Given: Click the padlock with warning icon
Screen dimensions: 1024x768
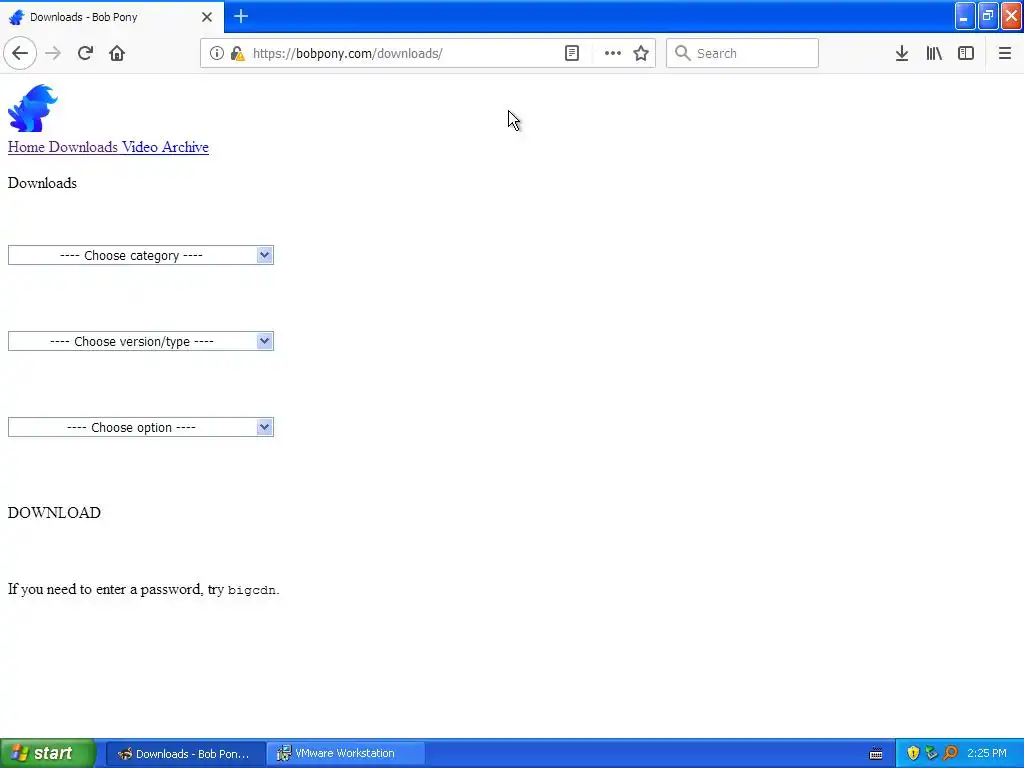Looking at the screenshot, I should tap(237, 54).
